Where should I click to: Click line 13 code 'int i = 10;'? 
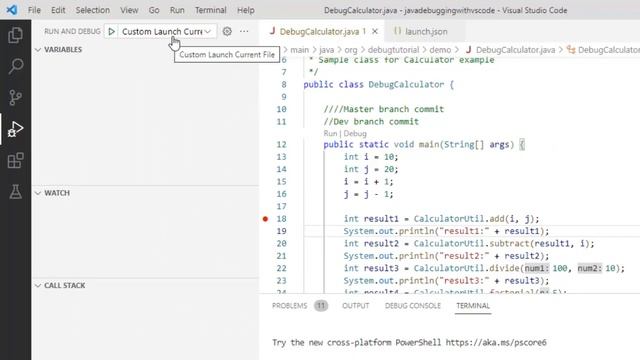(x=371, y=157)
